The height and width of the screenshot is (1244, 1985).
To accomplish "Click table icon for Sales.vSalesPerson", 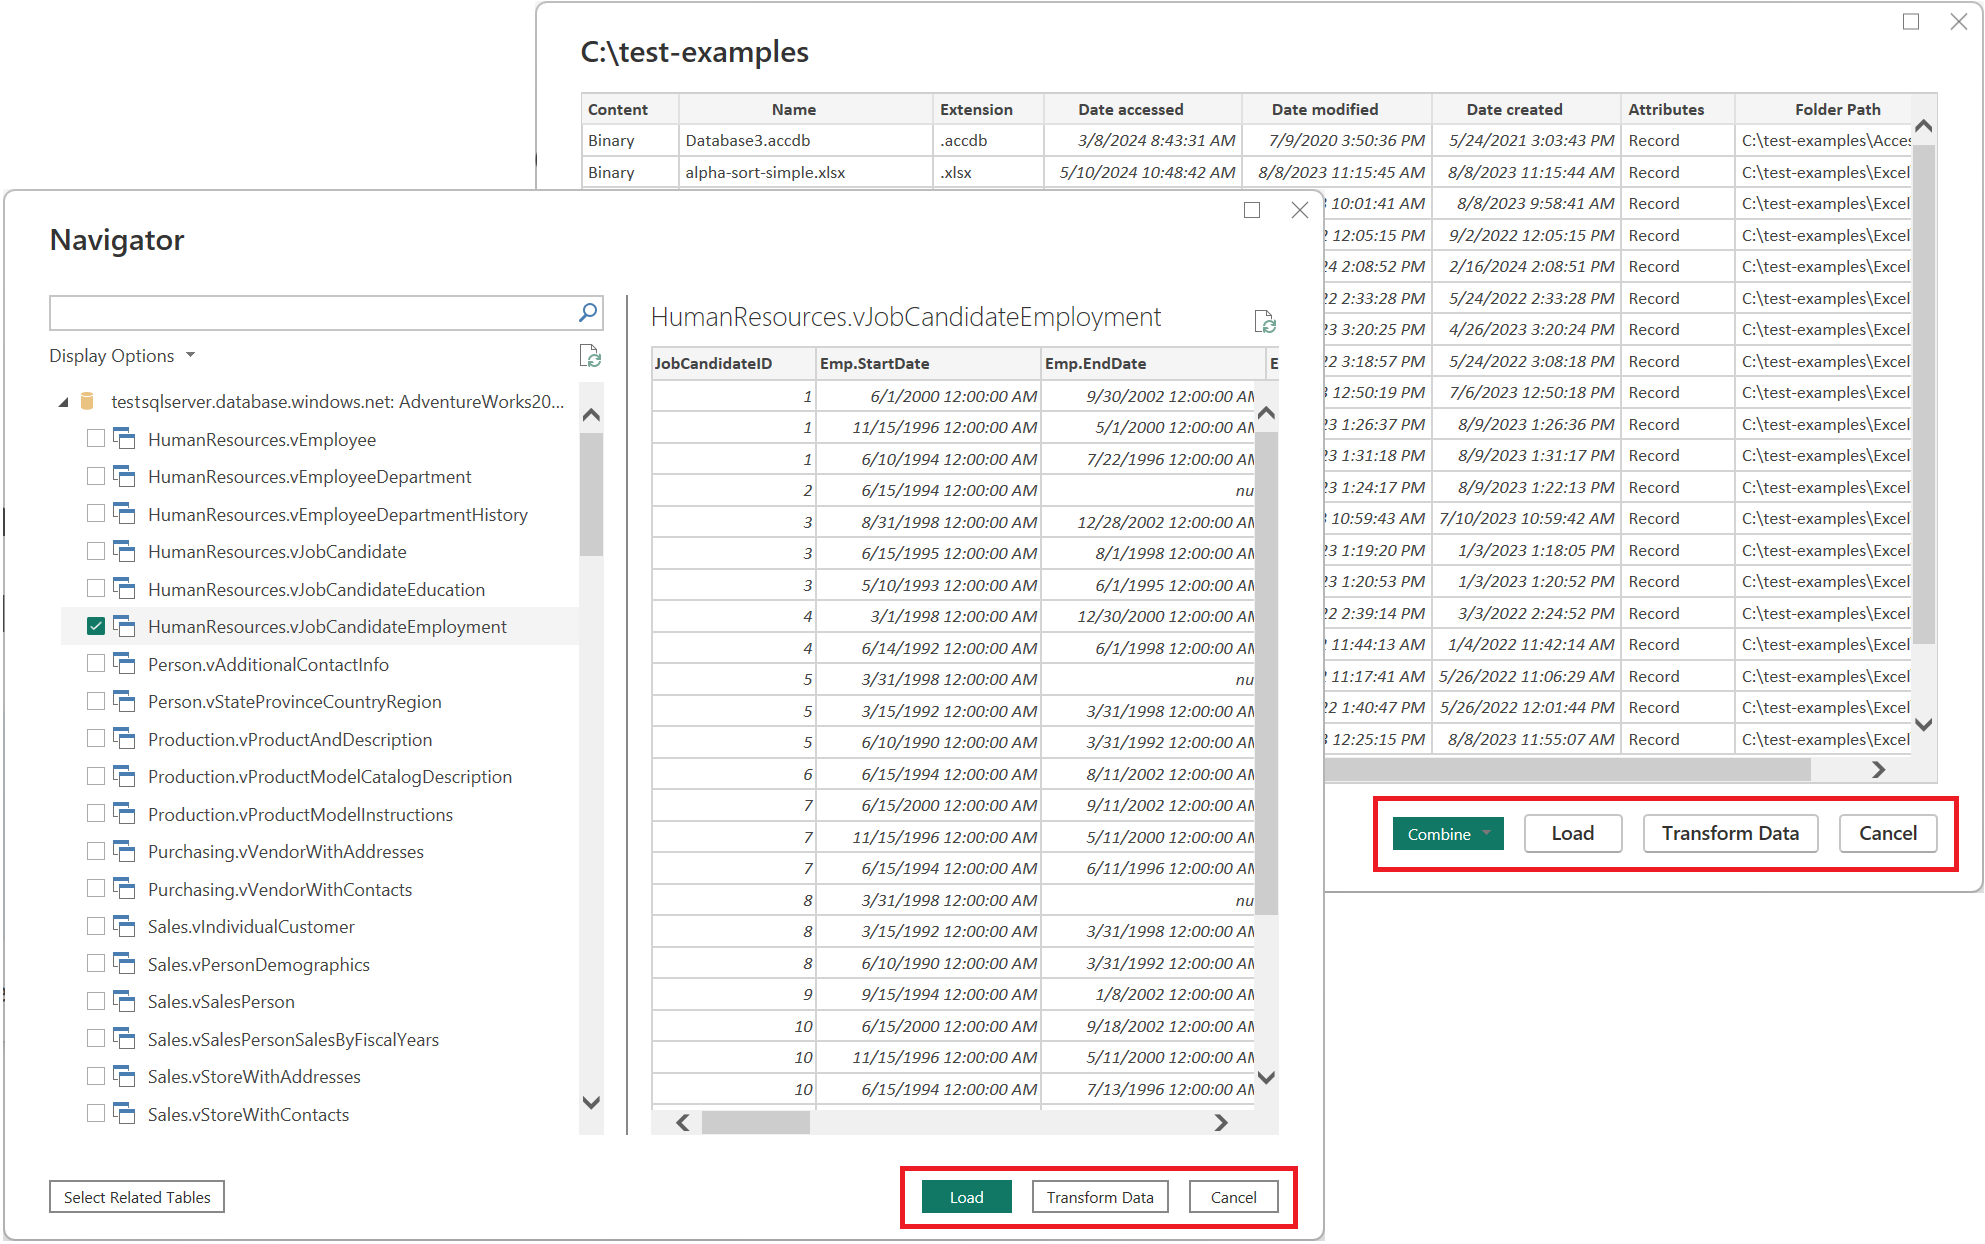I will (124, 1001).
